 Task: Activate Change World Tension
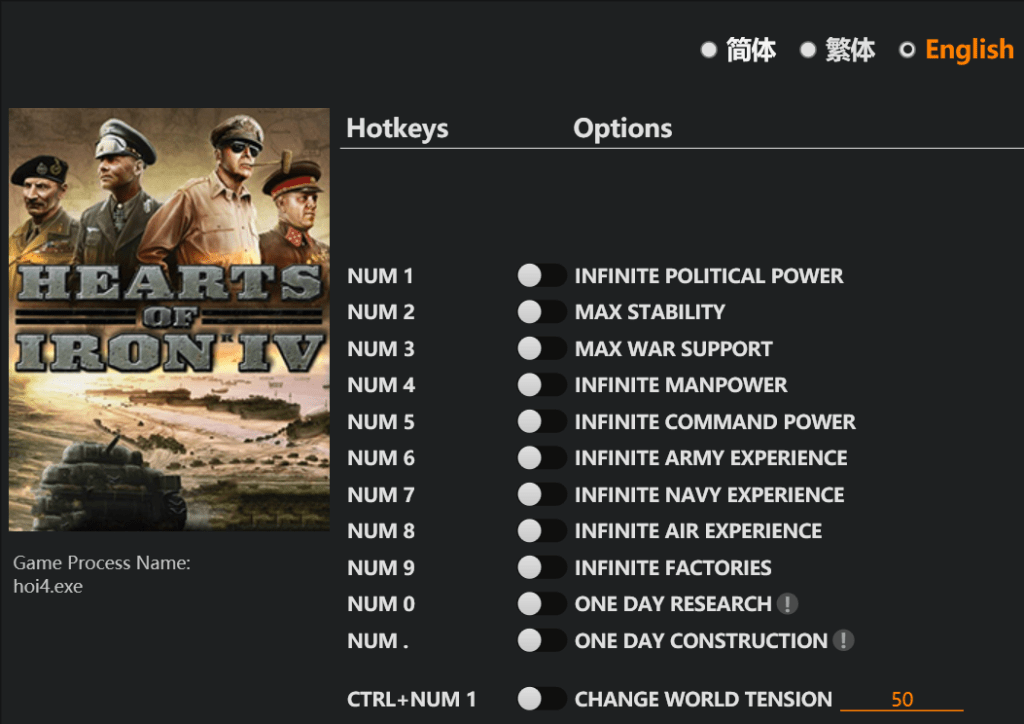coord(542,699)
